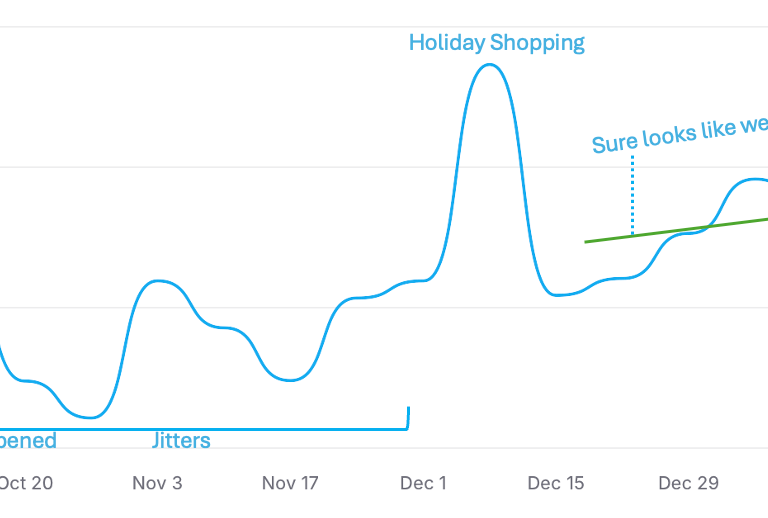
Task: Click the Holiday Shopping annotation label
Action: [x=496, y=43]
